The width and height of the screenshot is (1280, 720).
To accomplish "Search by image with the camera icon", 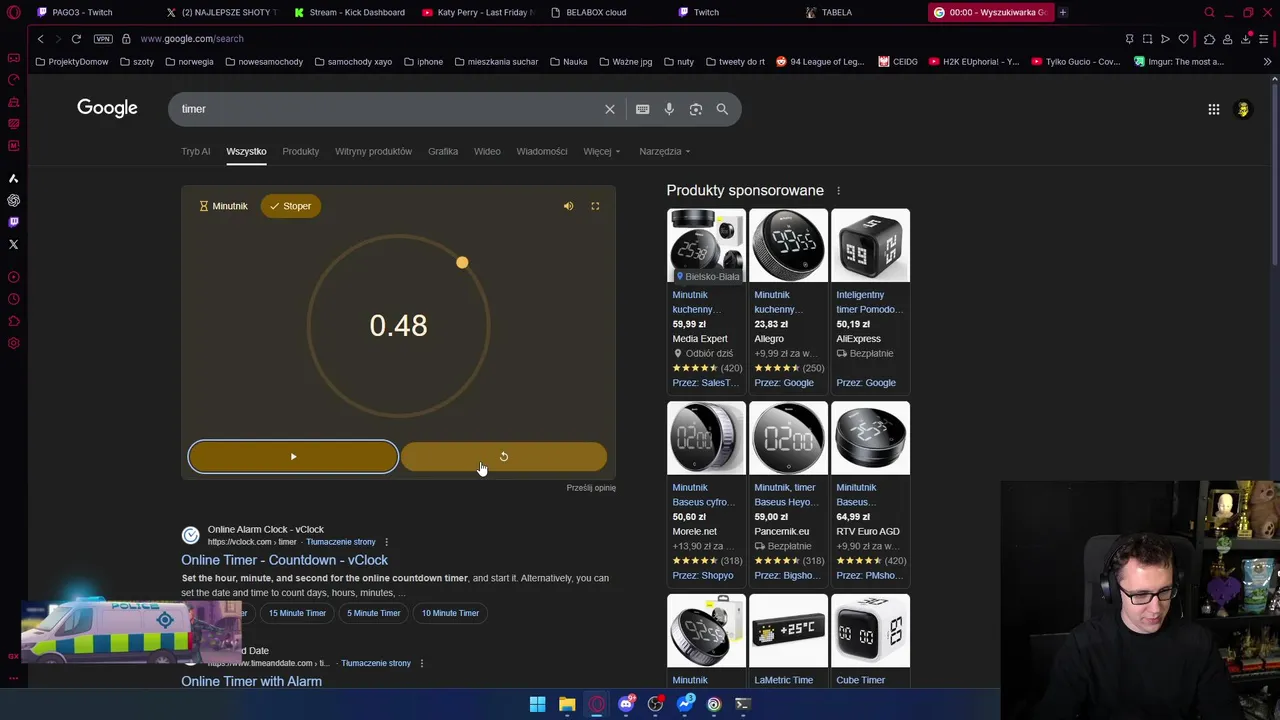I will pyautogui.click(x=696, y=109).
